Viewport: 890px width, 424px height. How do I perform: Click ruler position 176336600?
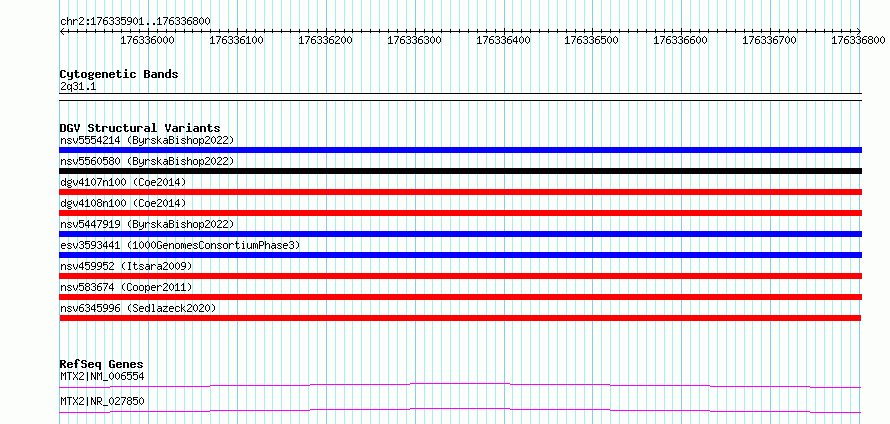point(681,40)
